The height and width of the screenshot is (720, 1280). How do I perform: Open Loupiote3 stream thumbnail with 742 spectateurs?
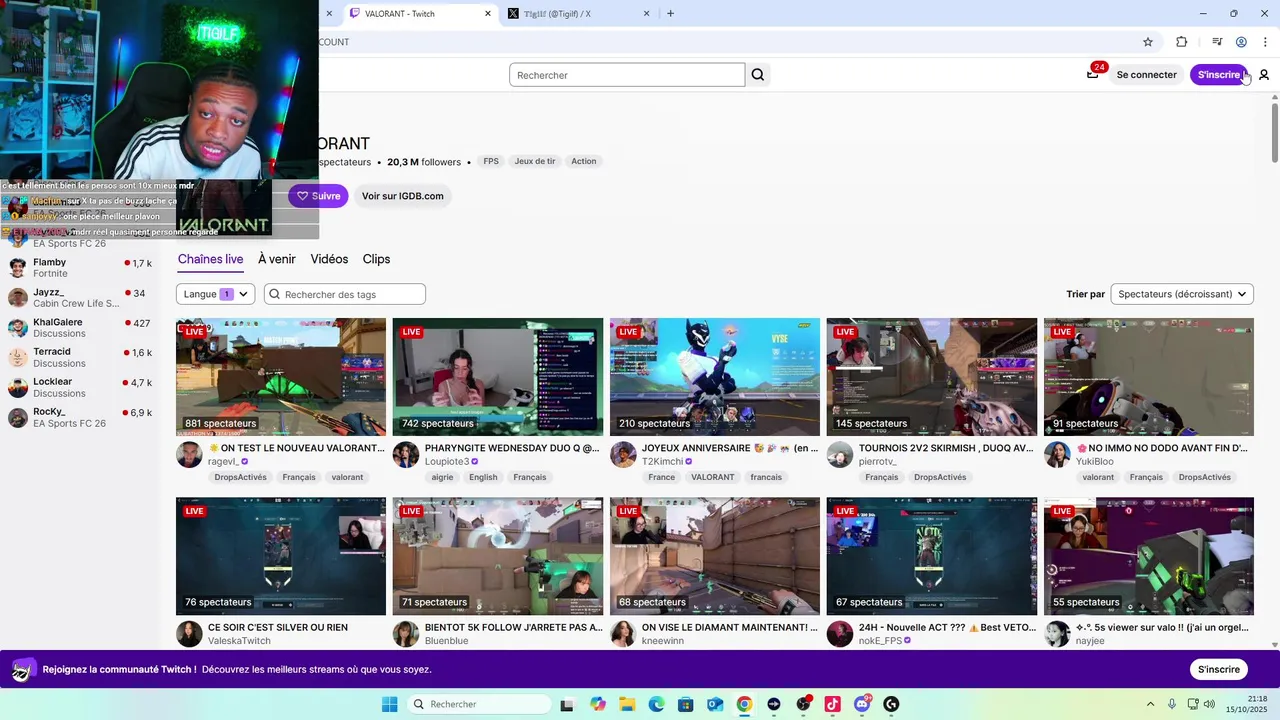click(498, 377)
